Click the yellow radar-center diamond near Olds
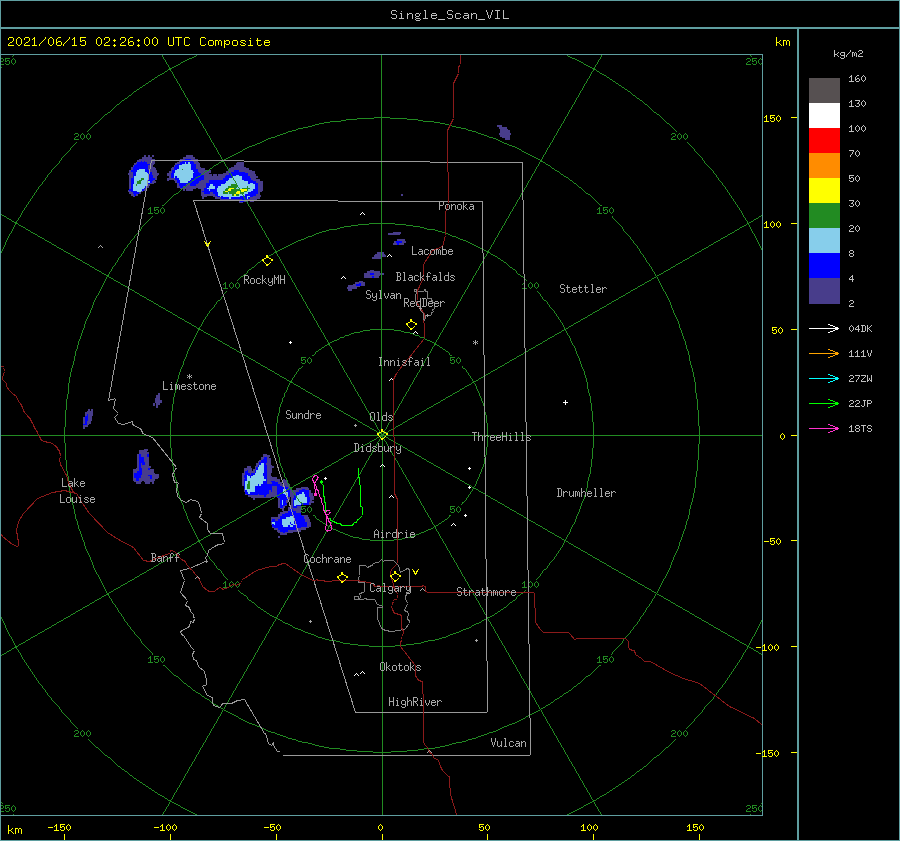This screenshot has width=900, height=841. click(x=382, y=435)
